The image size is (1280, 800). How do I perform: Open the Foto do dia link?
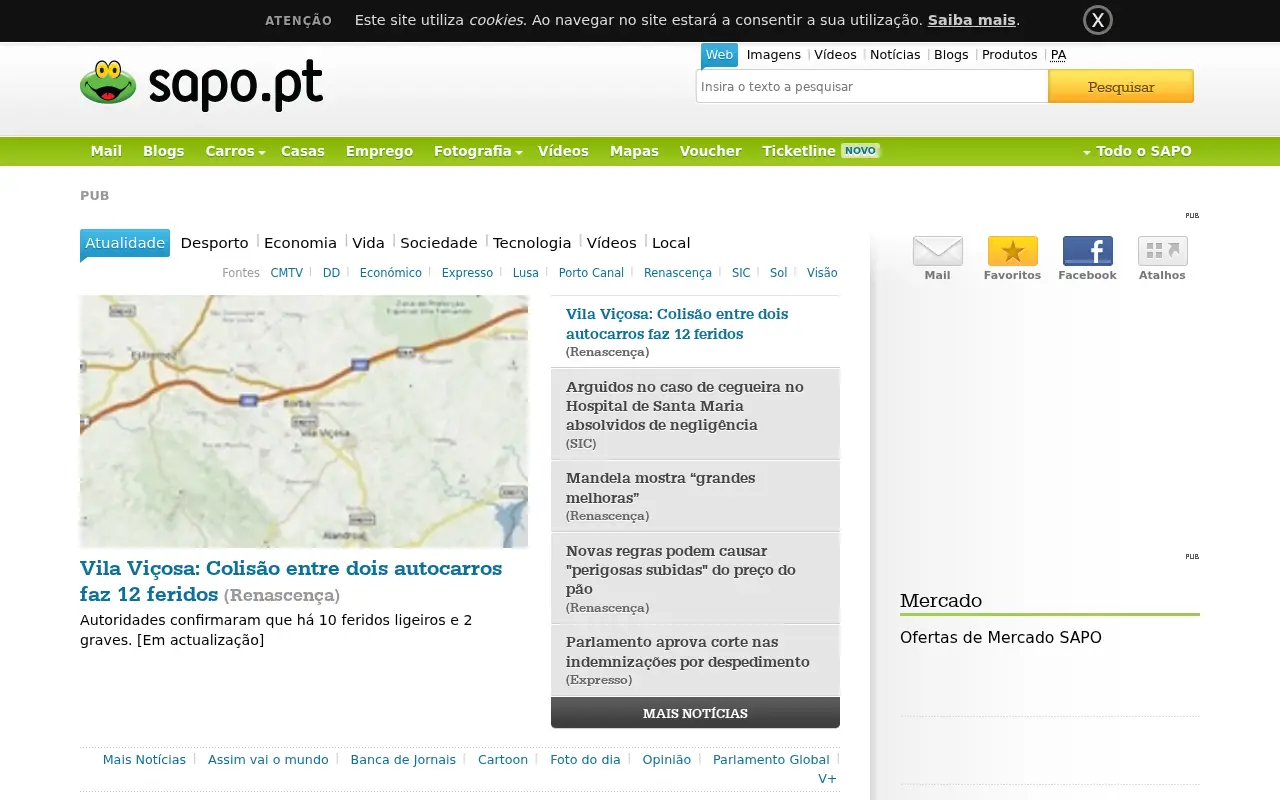point(585,760)
